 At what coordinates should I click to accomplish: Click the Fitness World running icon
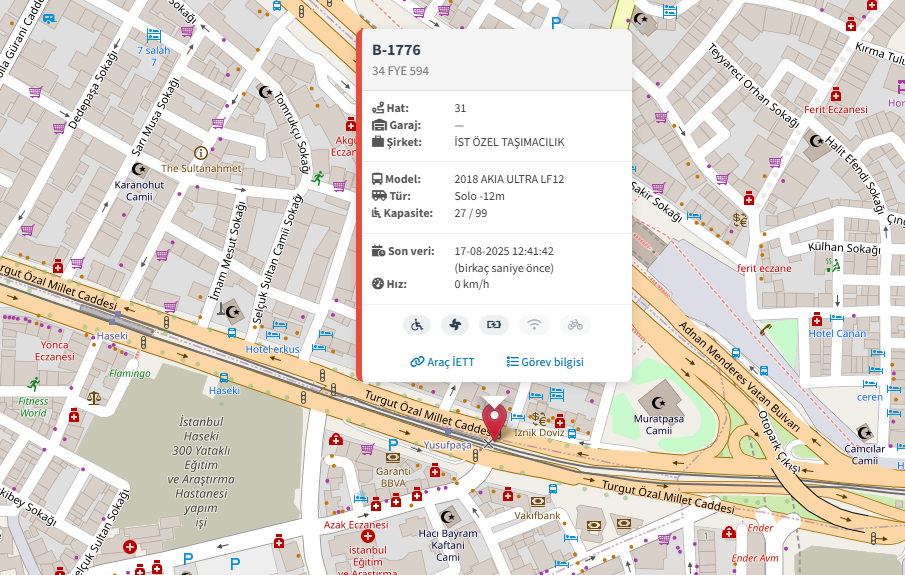(34, 384)
